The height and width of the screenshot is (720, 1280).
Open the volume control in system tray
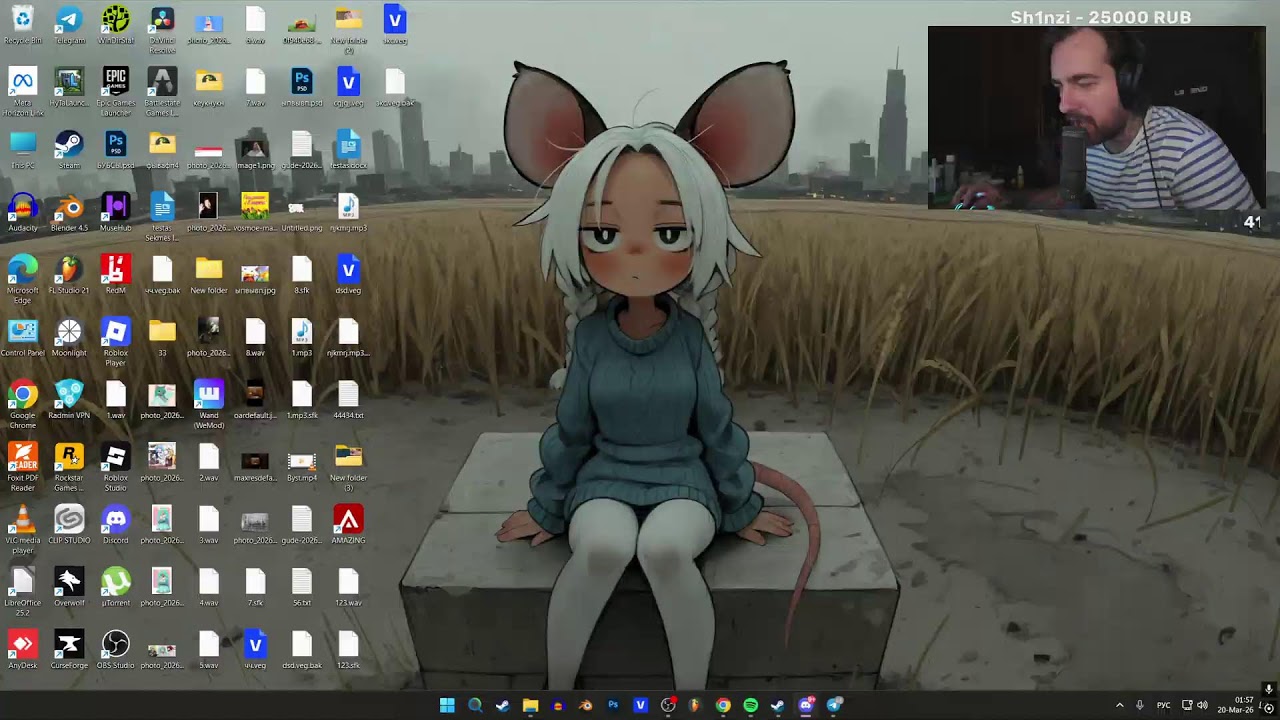1202,705
